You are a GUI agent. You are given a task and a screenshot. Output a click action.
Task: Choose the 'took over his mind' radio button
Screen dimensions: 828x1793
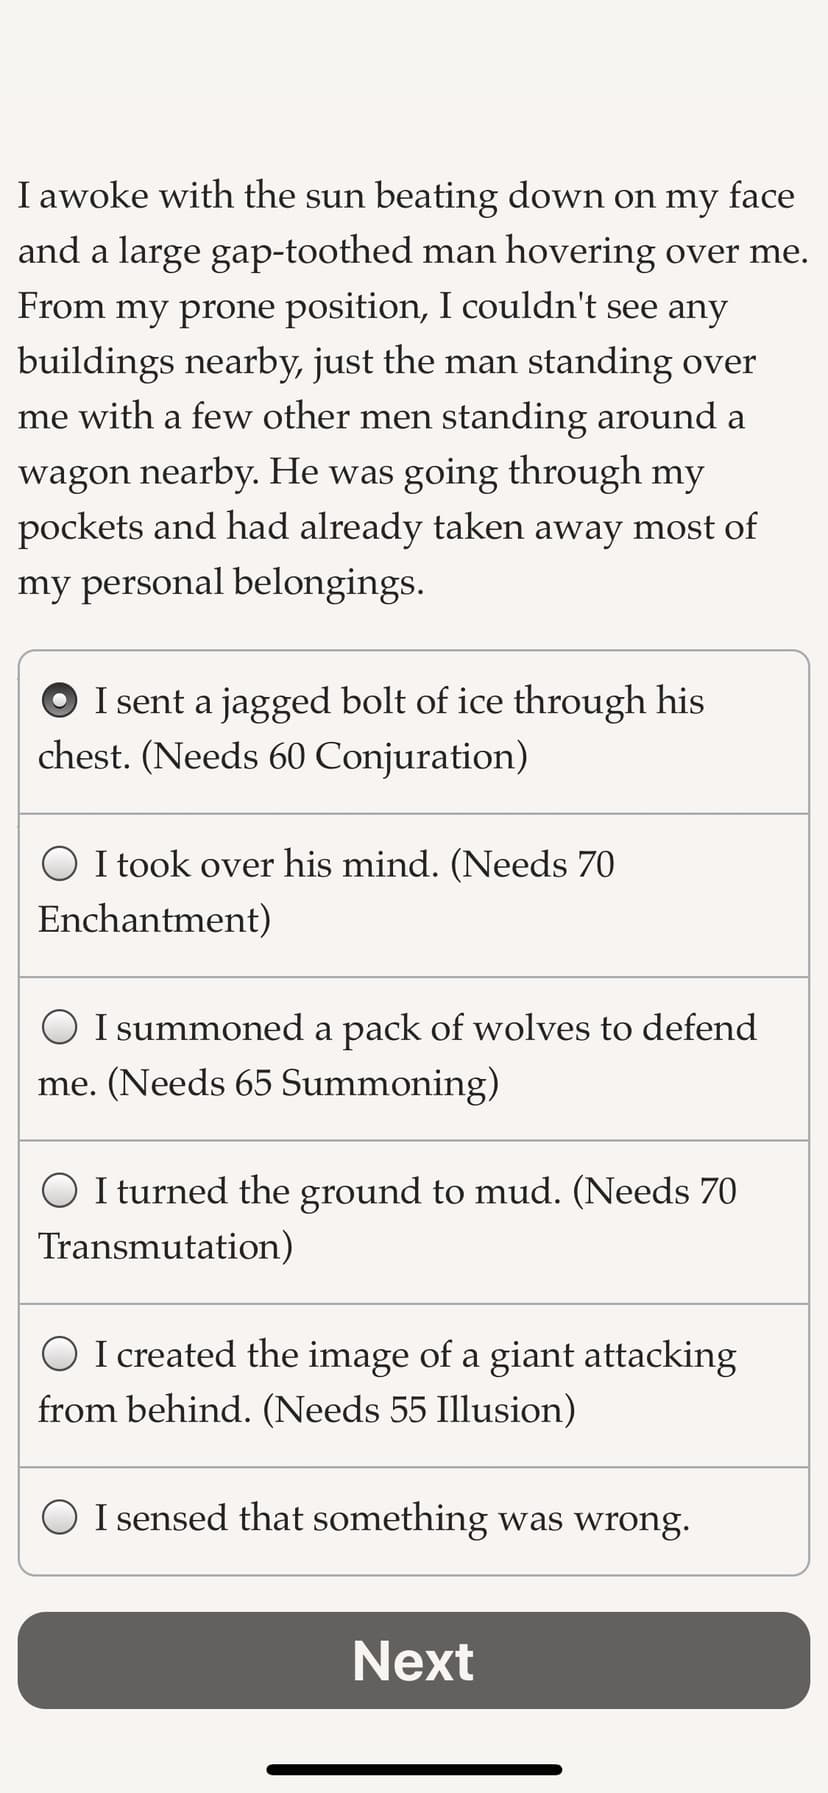(x=60, y=864)
